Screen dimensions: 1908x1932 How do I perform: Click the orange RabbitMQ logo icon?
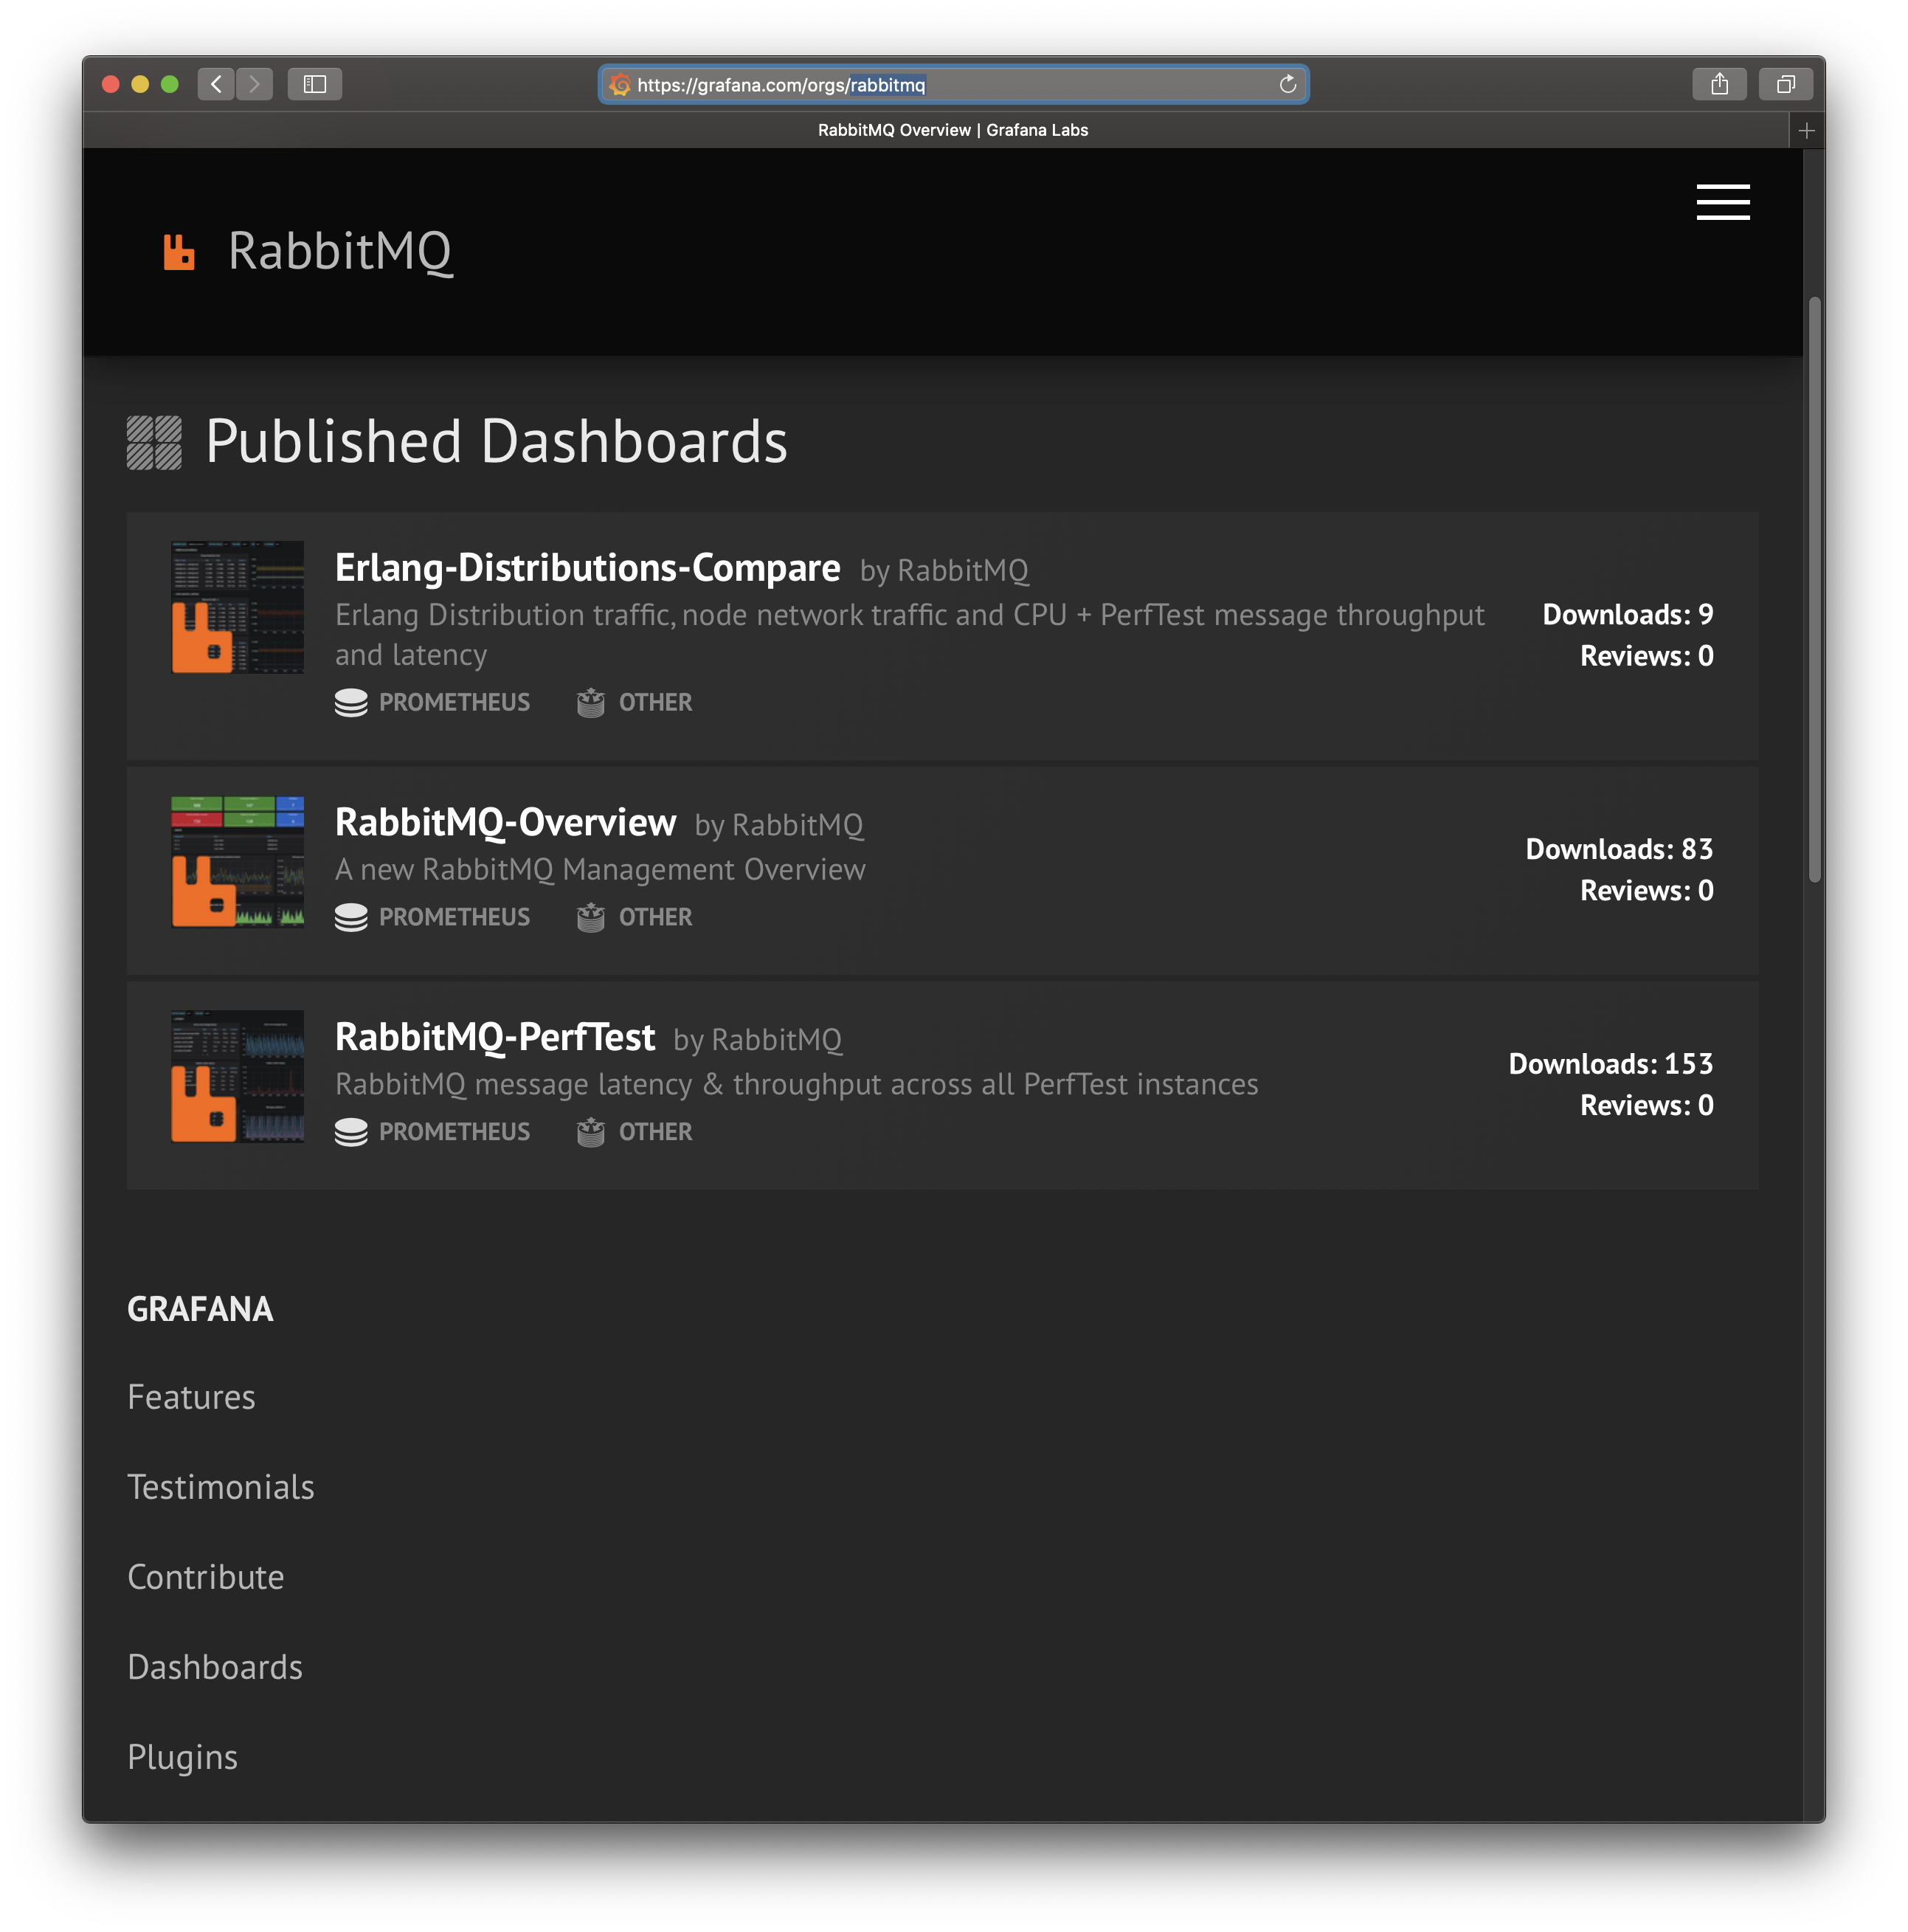(179, 252)
